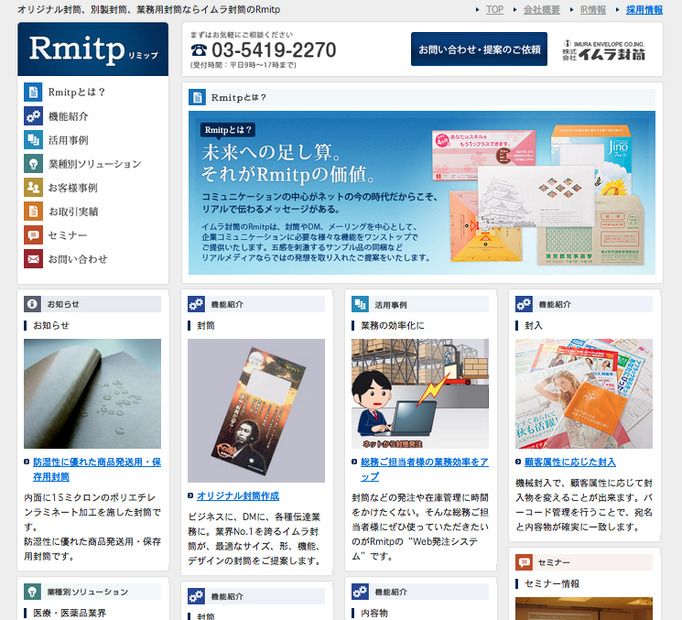This screenshot has width=682, height=620.
Task: Click the gears icon in the 封入 card header
Action: coord(524,304)
